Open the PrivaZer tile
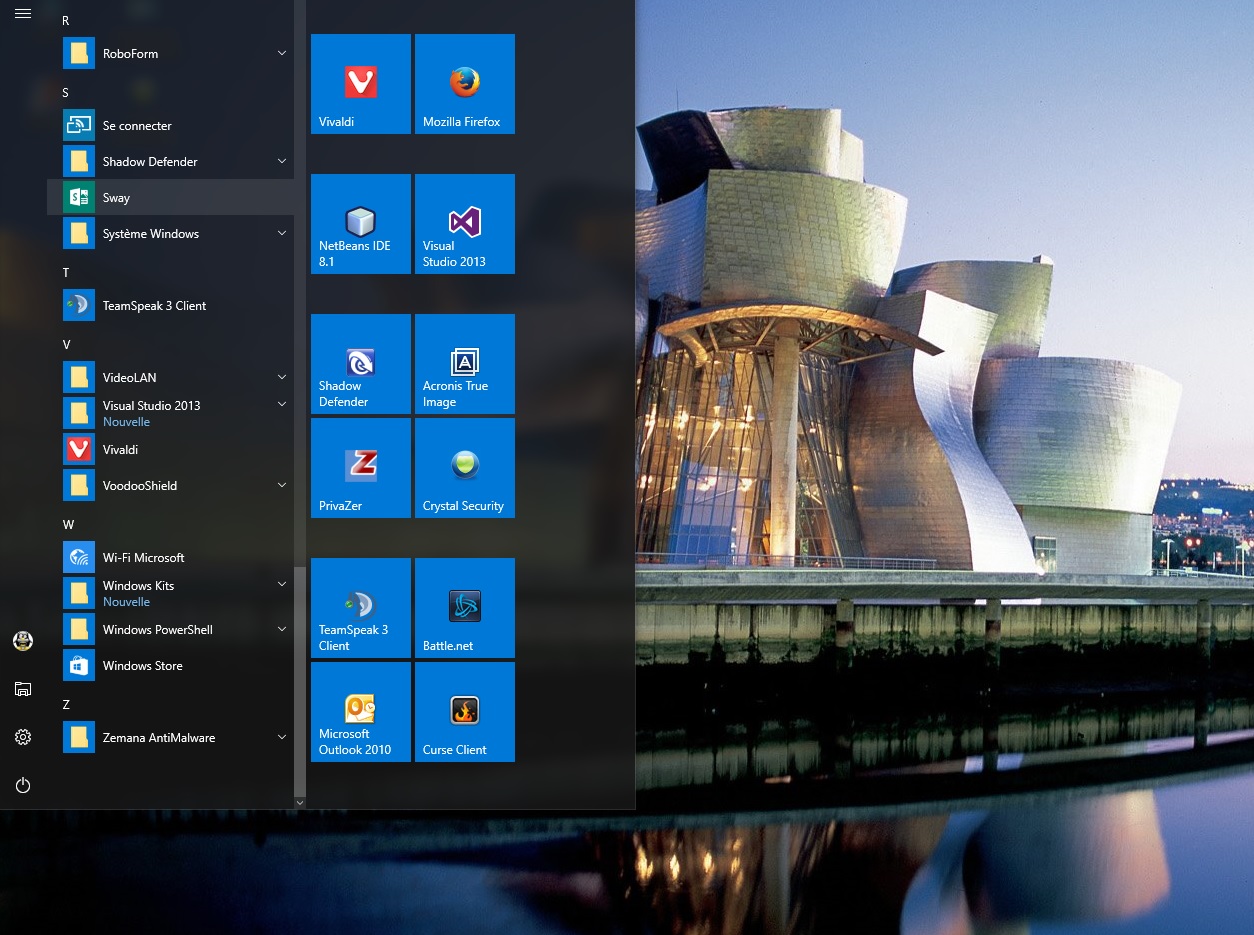This screenshot has height=935, width=1254. (x=360, y=468)
